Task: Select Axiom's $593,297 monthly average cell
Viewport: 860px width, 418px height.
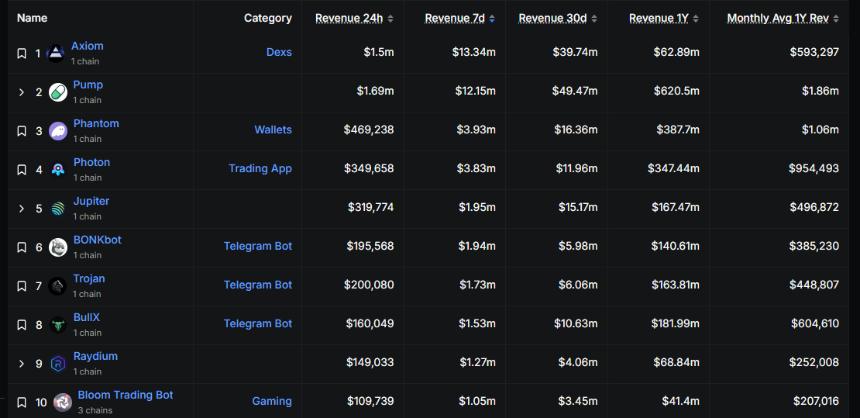Action: click(x=814, y=53)
